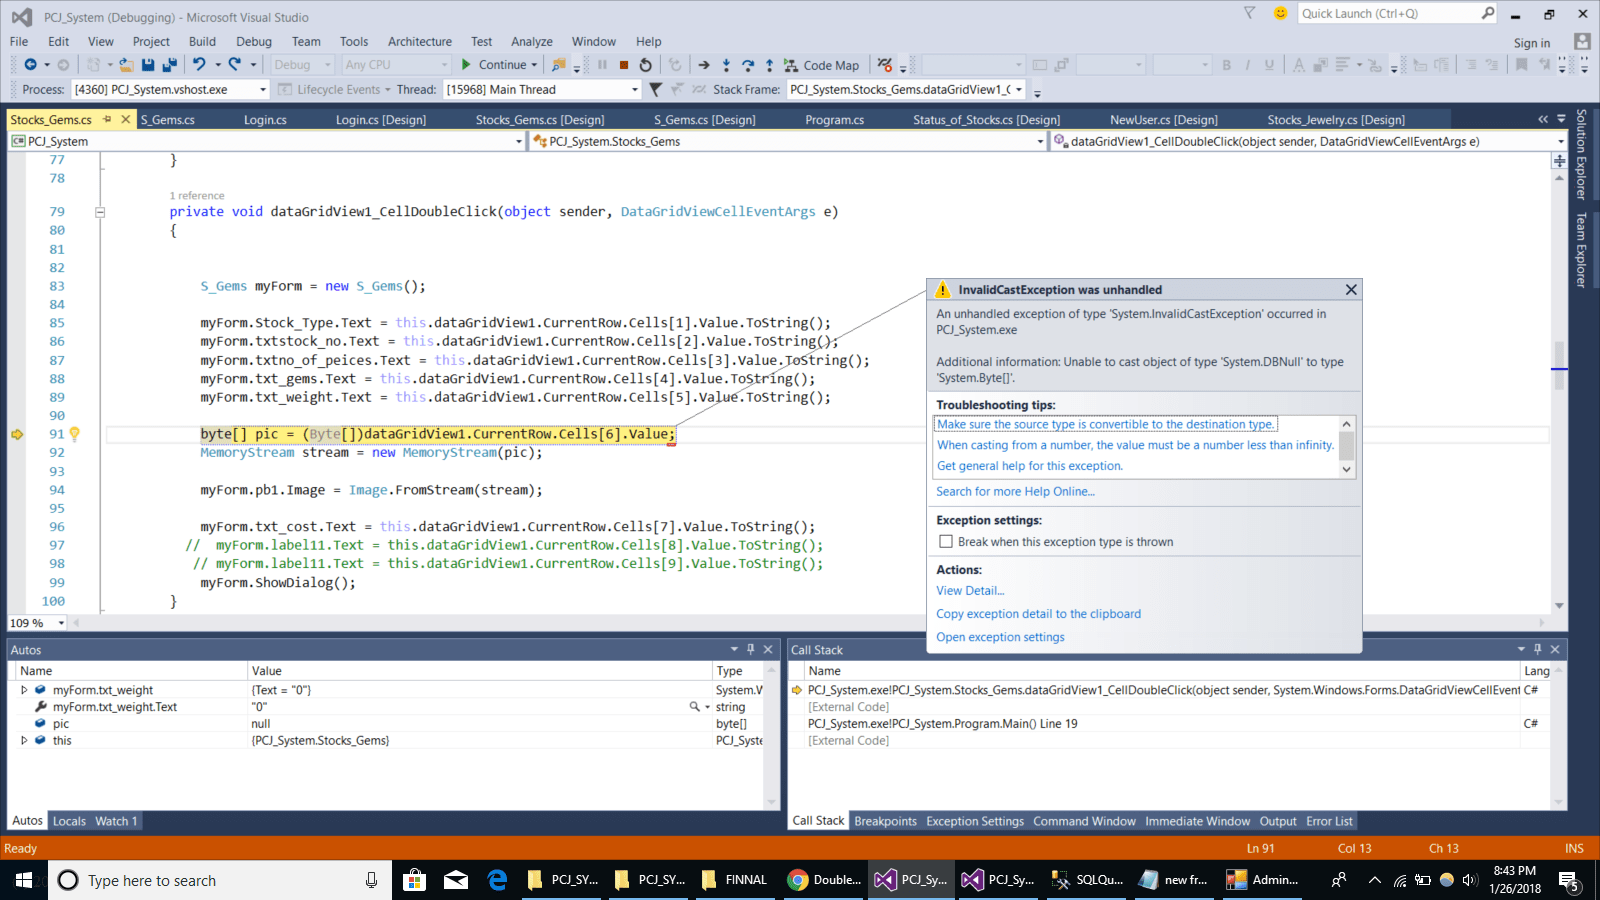
Task: Click the red Stop Debugging square
Action: [624, 65]
